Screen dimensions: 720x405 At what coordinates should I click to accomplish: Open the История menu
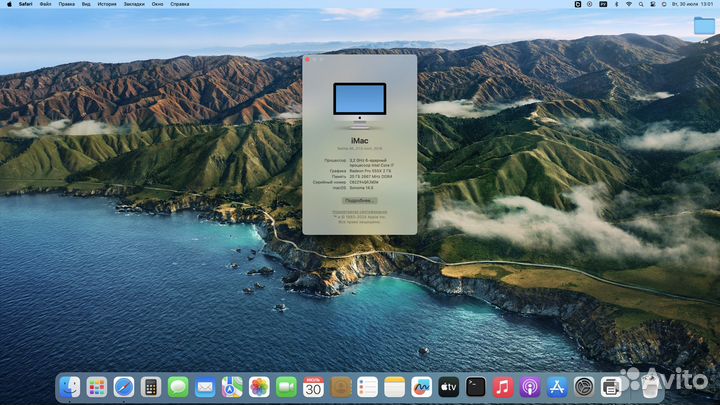[107, 4]
